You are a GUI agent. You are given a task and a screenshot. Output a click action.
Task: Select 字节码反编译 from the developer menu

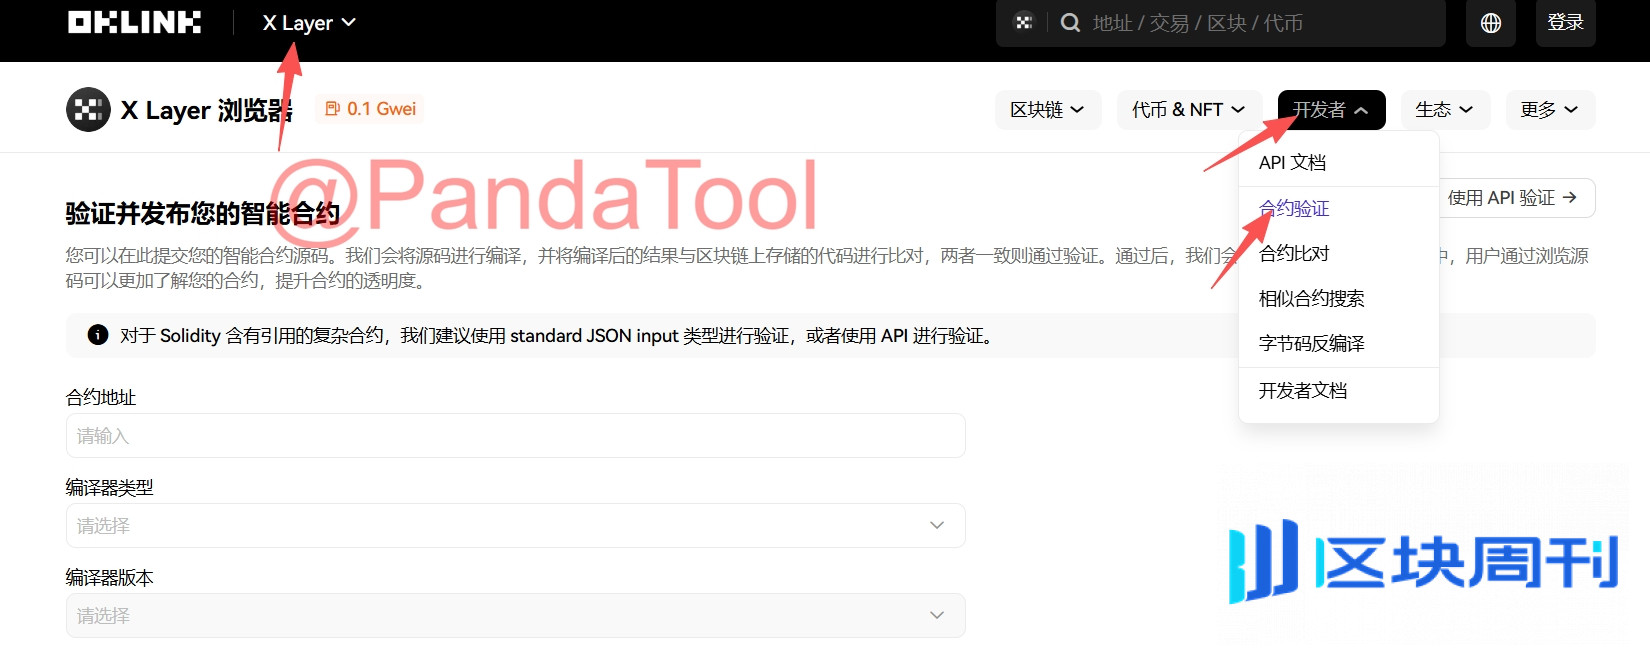coord(1339,343)
